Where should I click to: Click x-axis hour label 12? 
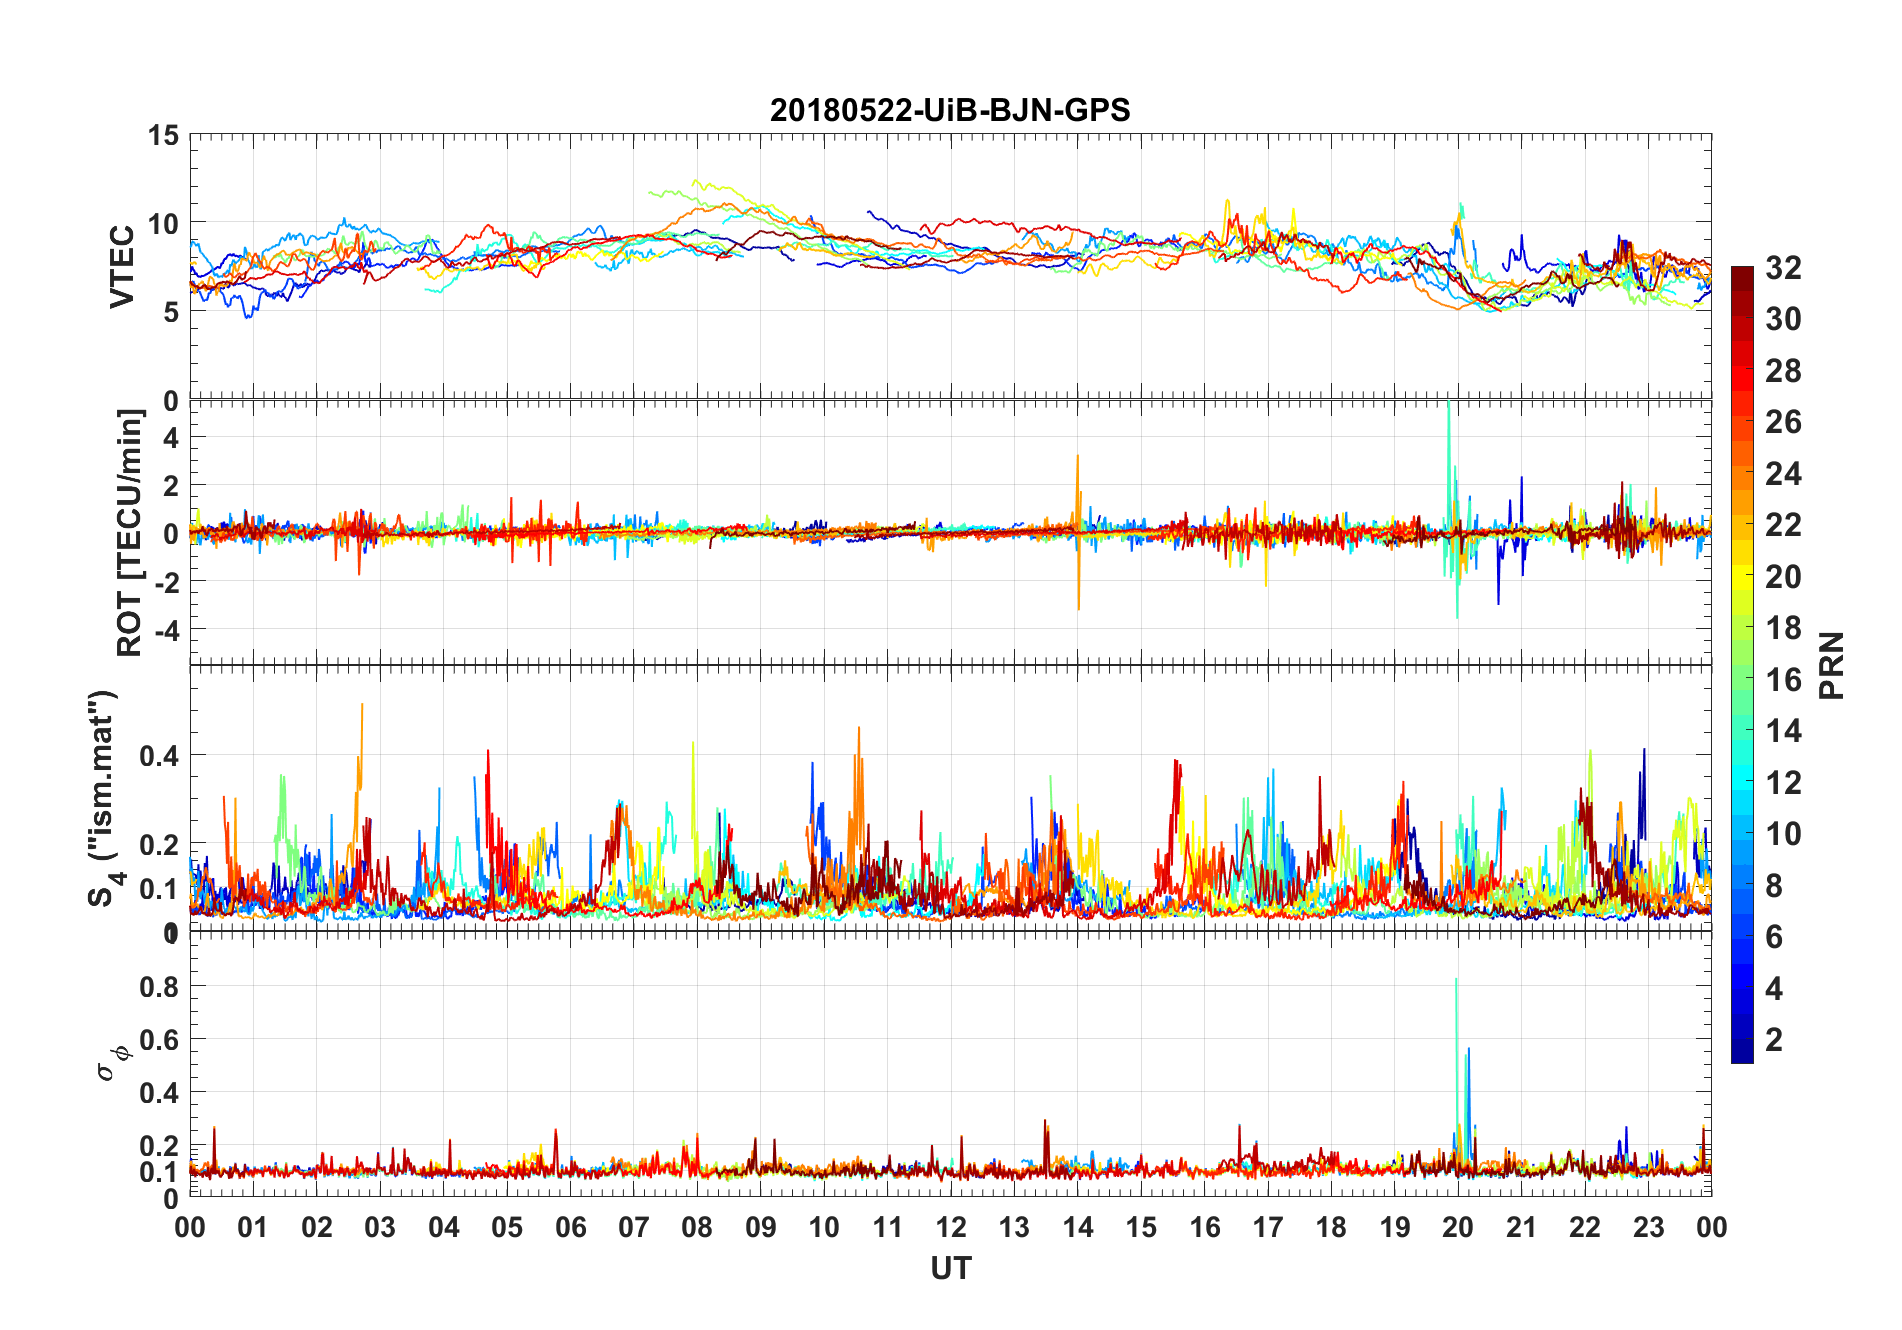951,1228
